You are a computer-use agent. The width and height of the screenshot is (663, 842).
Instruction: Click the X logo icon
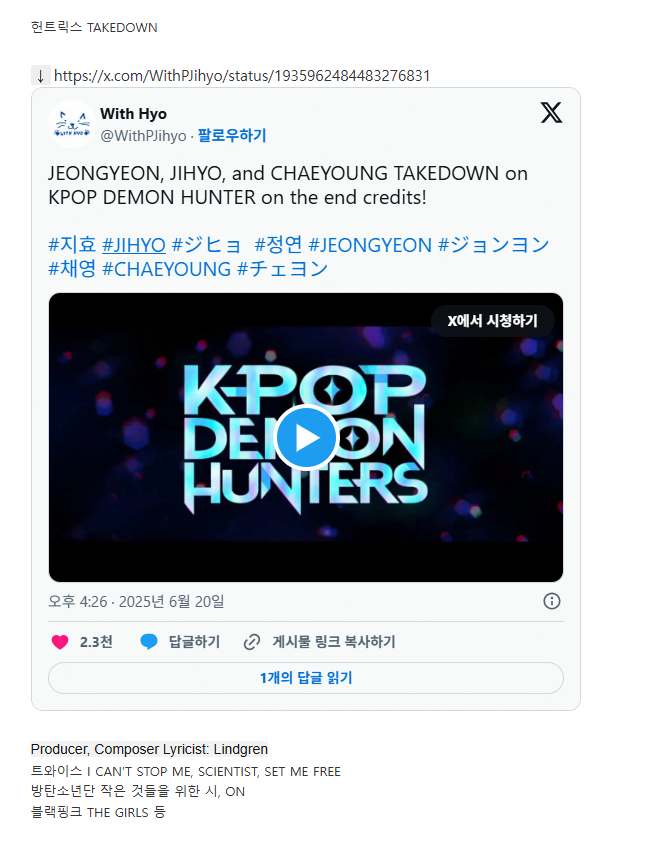pyautogui.click(x=551, y=113)
